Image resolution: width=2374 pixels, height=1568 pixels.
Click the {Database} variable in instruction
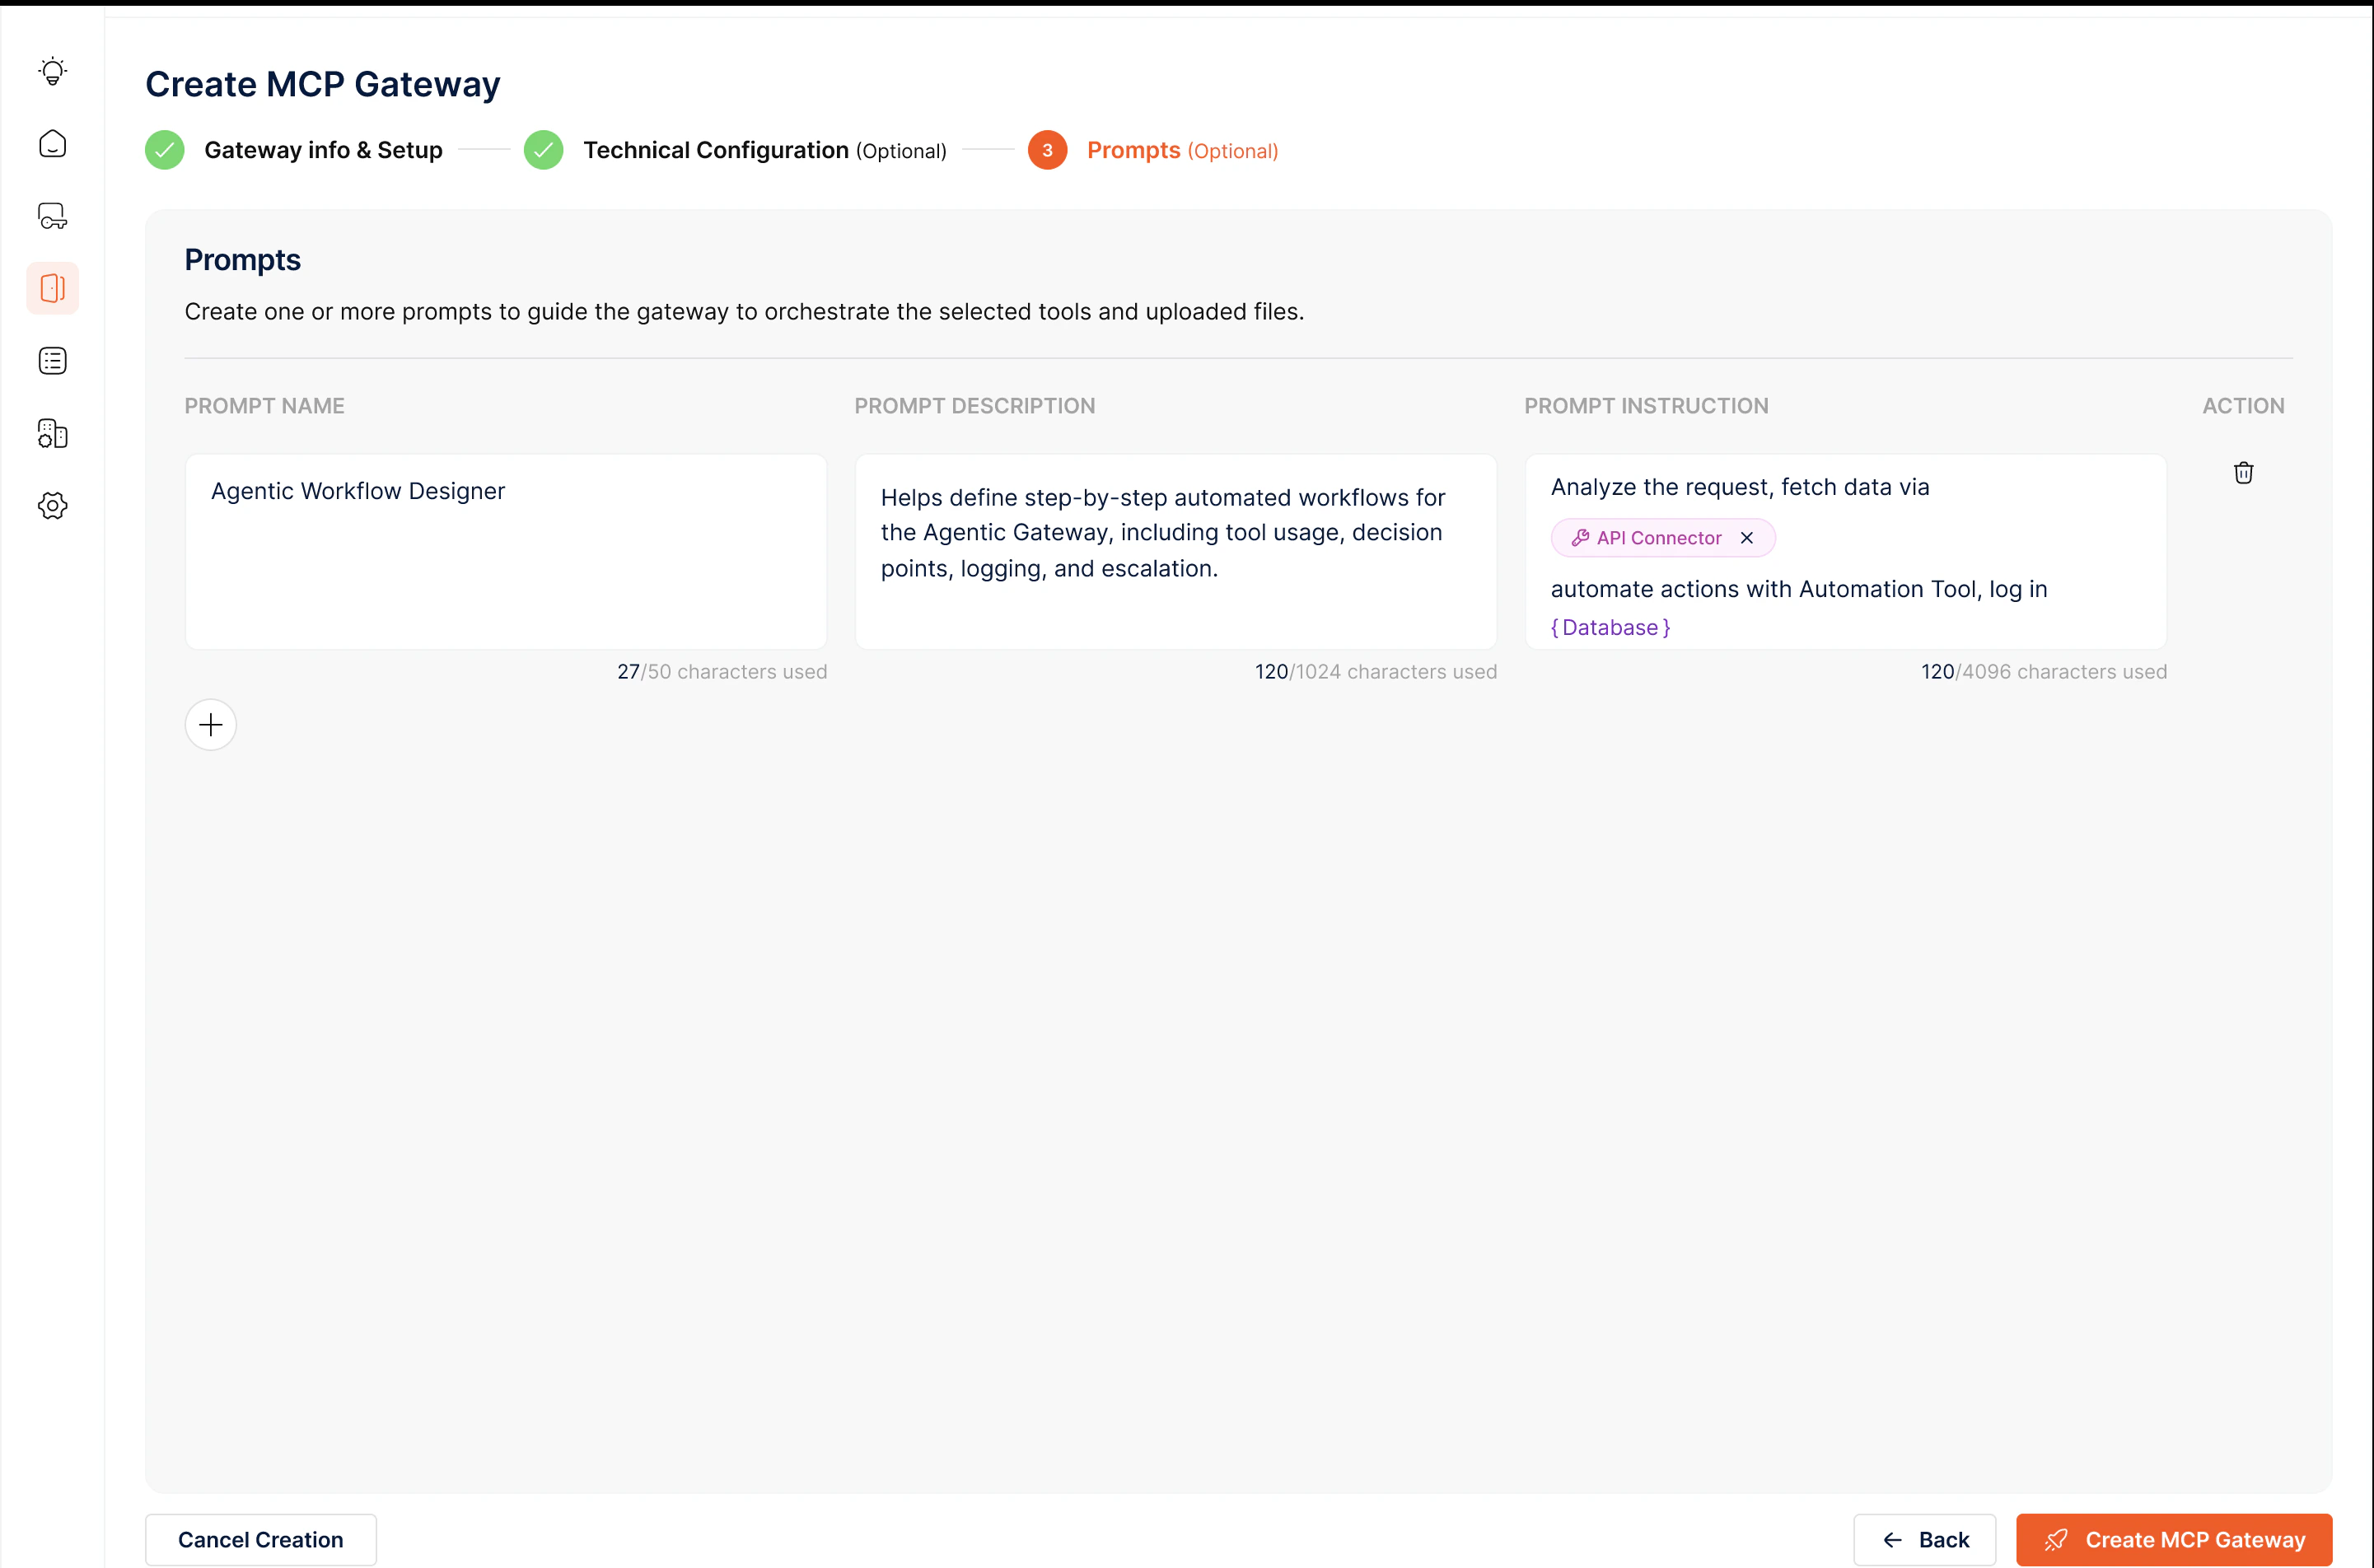(x=1610, y=628)
